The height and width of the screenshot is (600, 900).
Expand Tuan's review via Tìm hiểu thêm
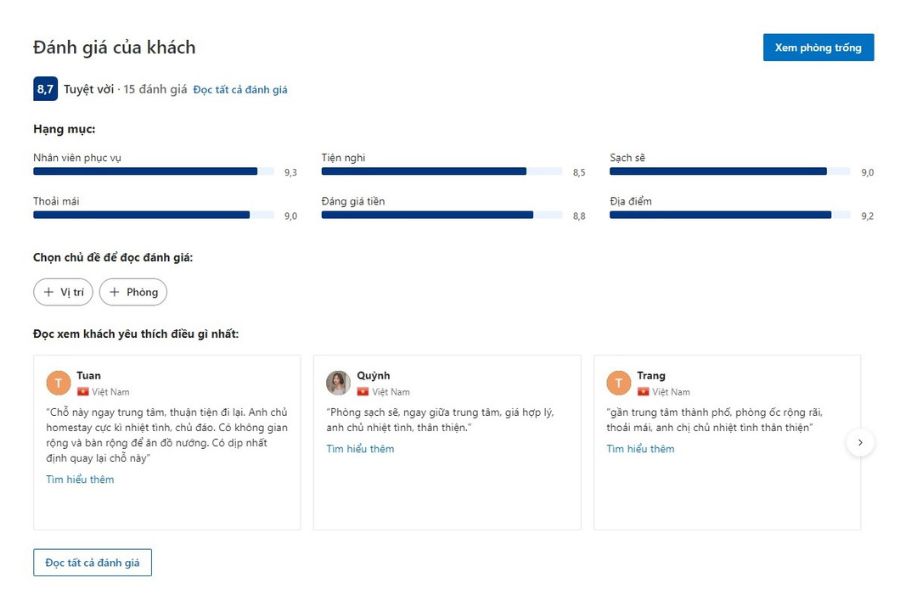coord(80,479)
